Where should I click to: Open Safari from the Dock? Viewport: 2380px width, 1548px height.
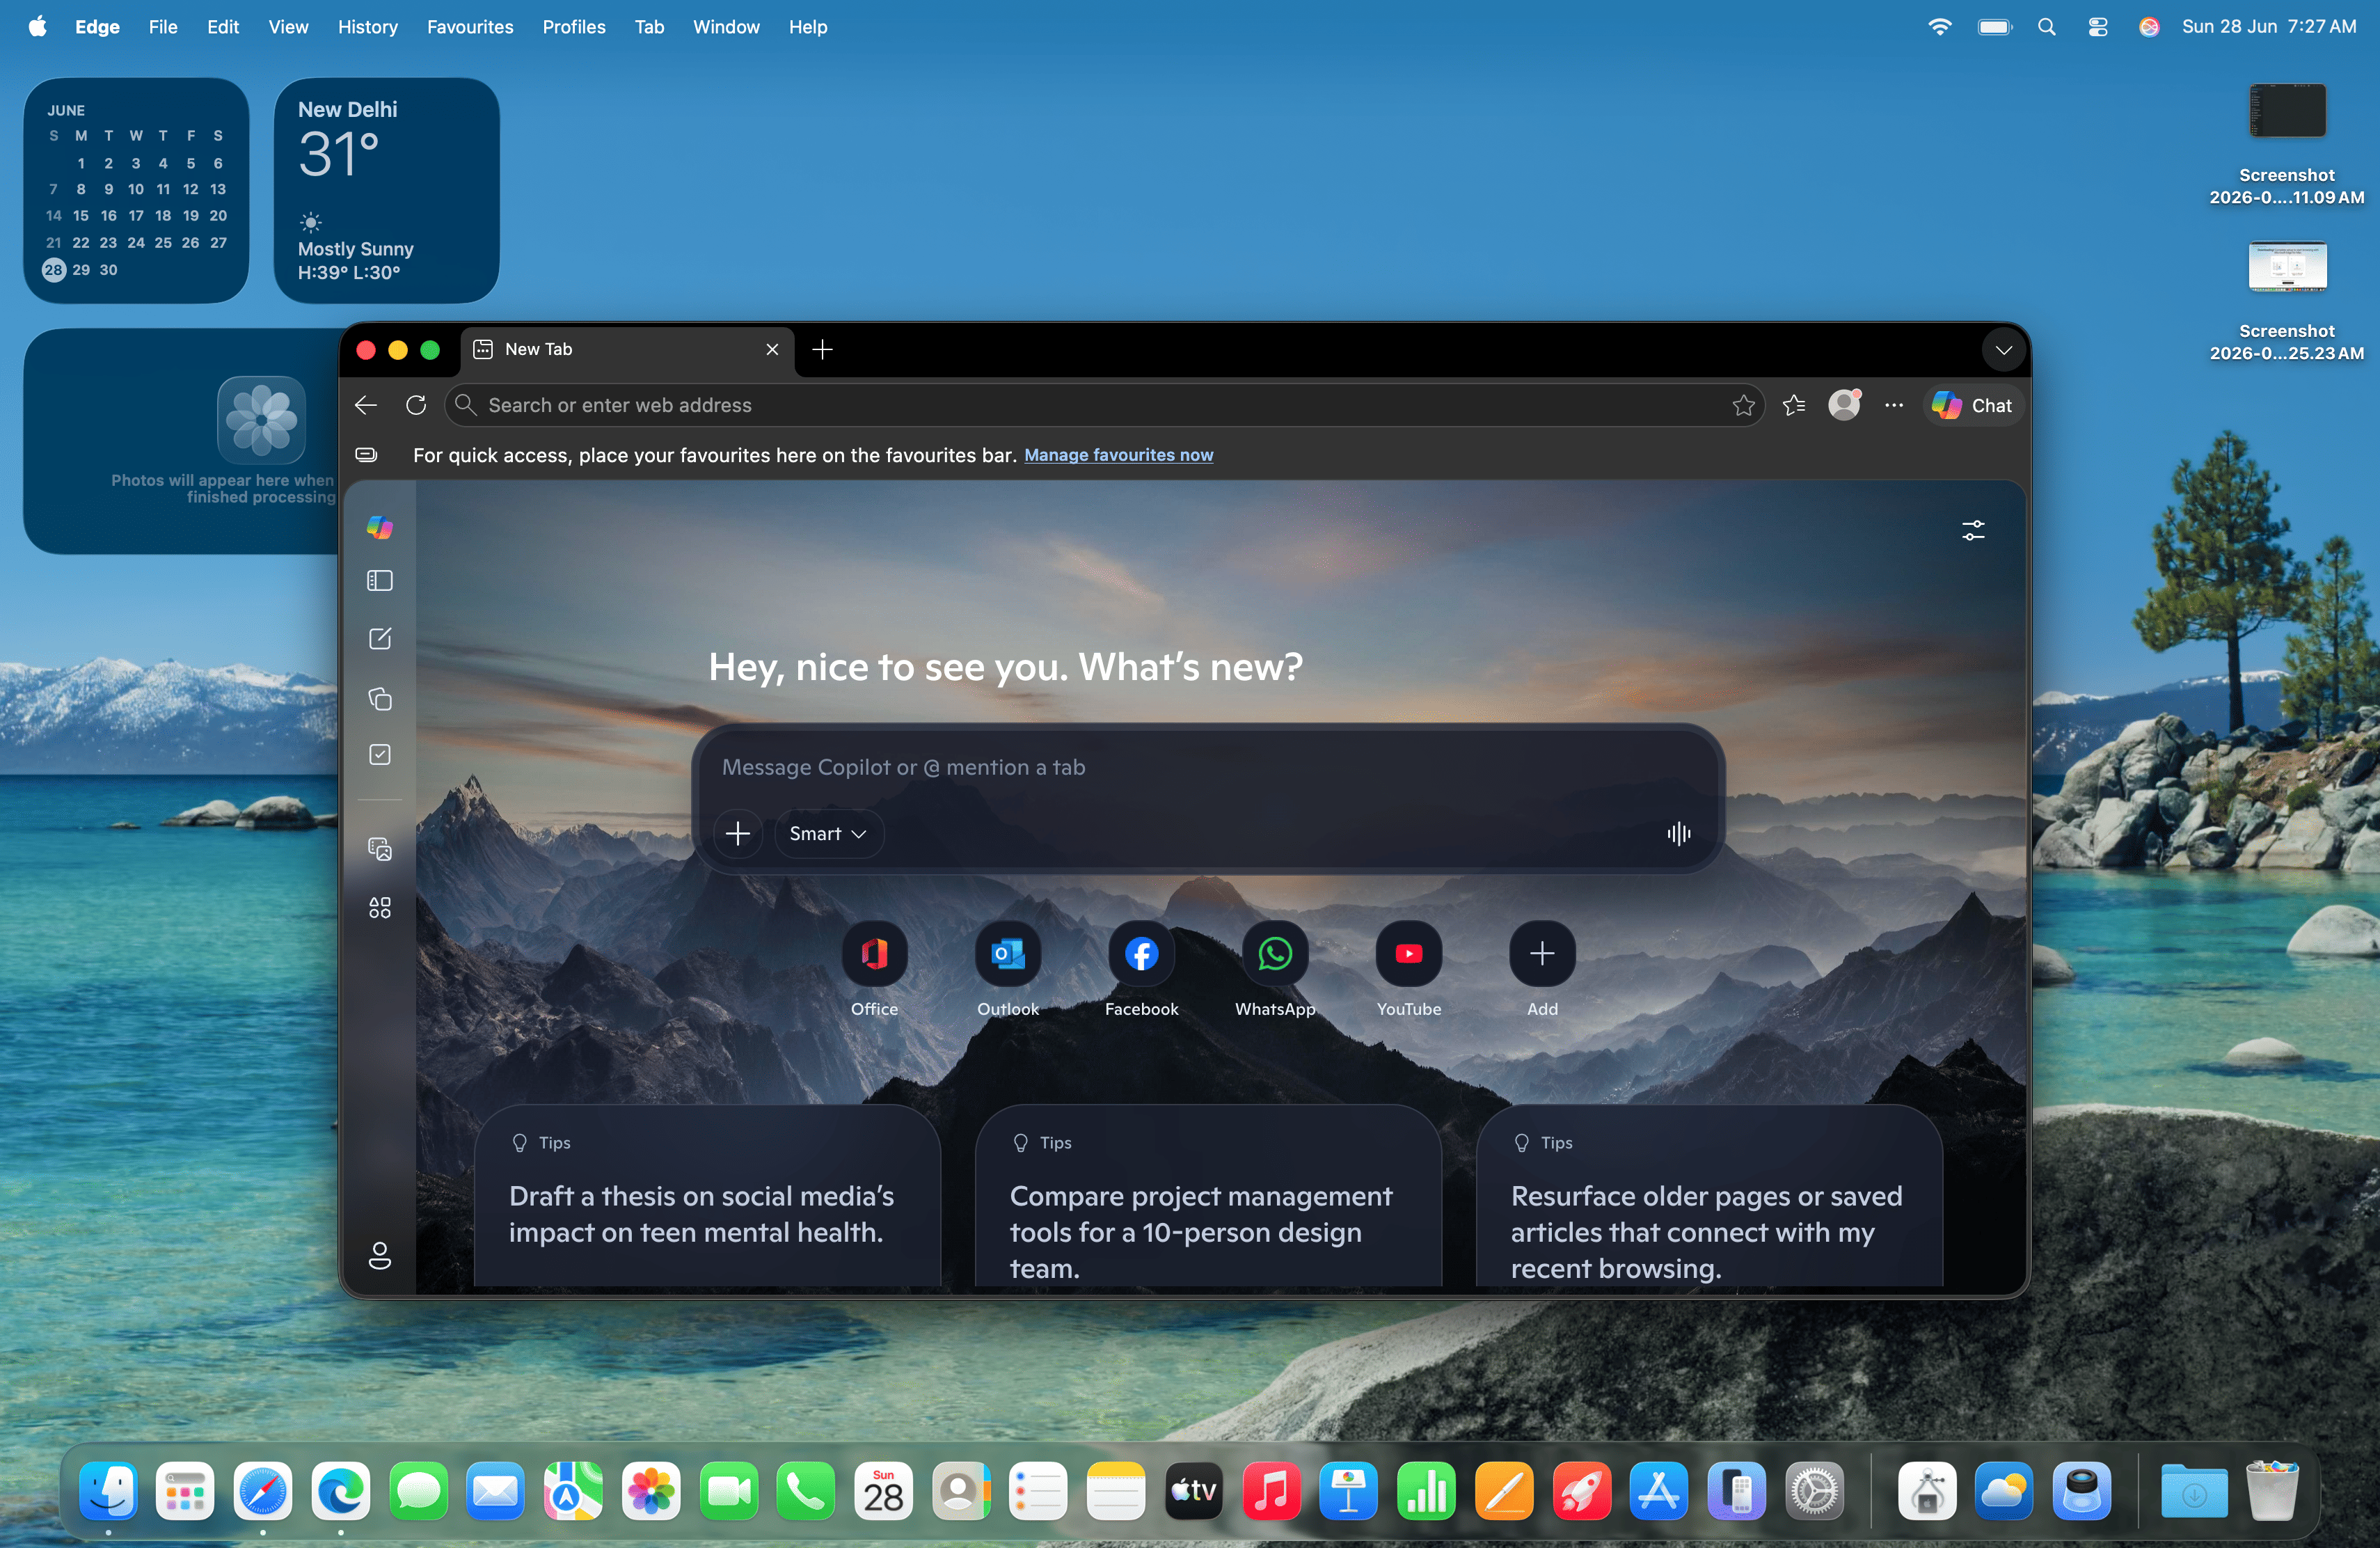coord(263,1492)
